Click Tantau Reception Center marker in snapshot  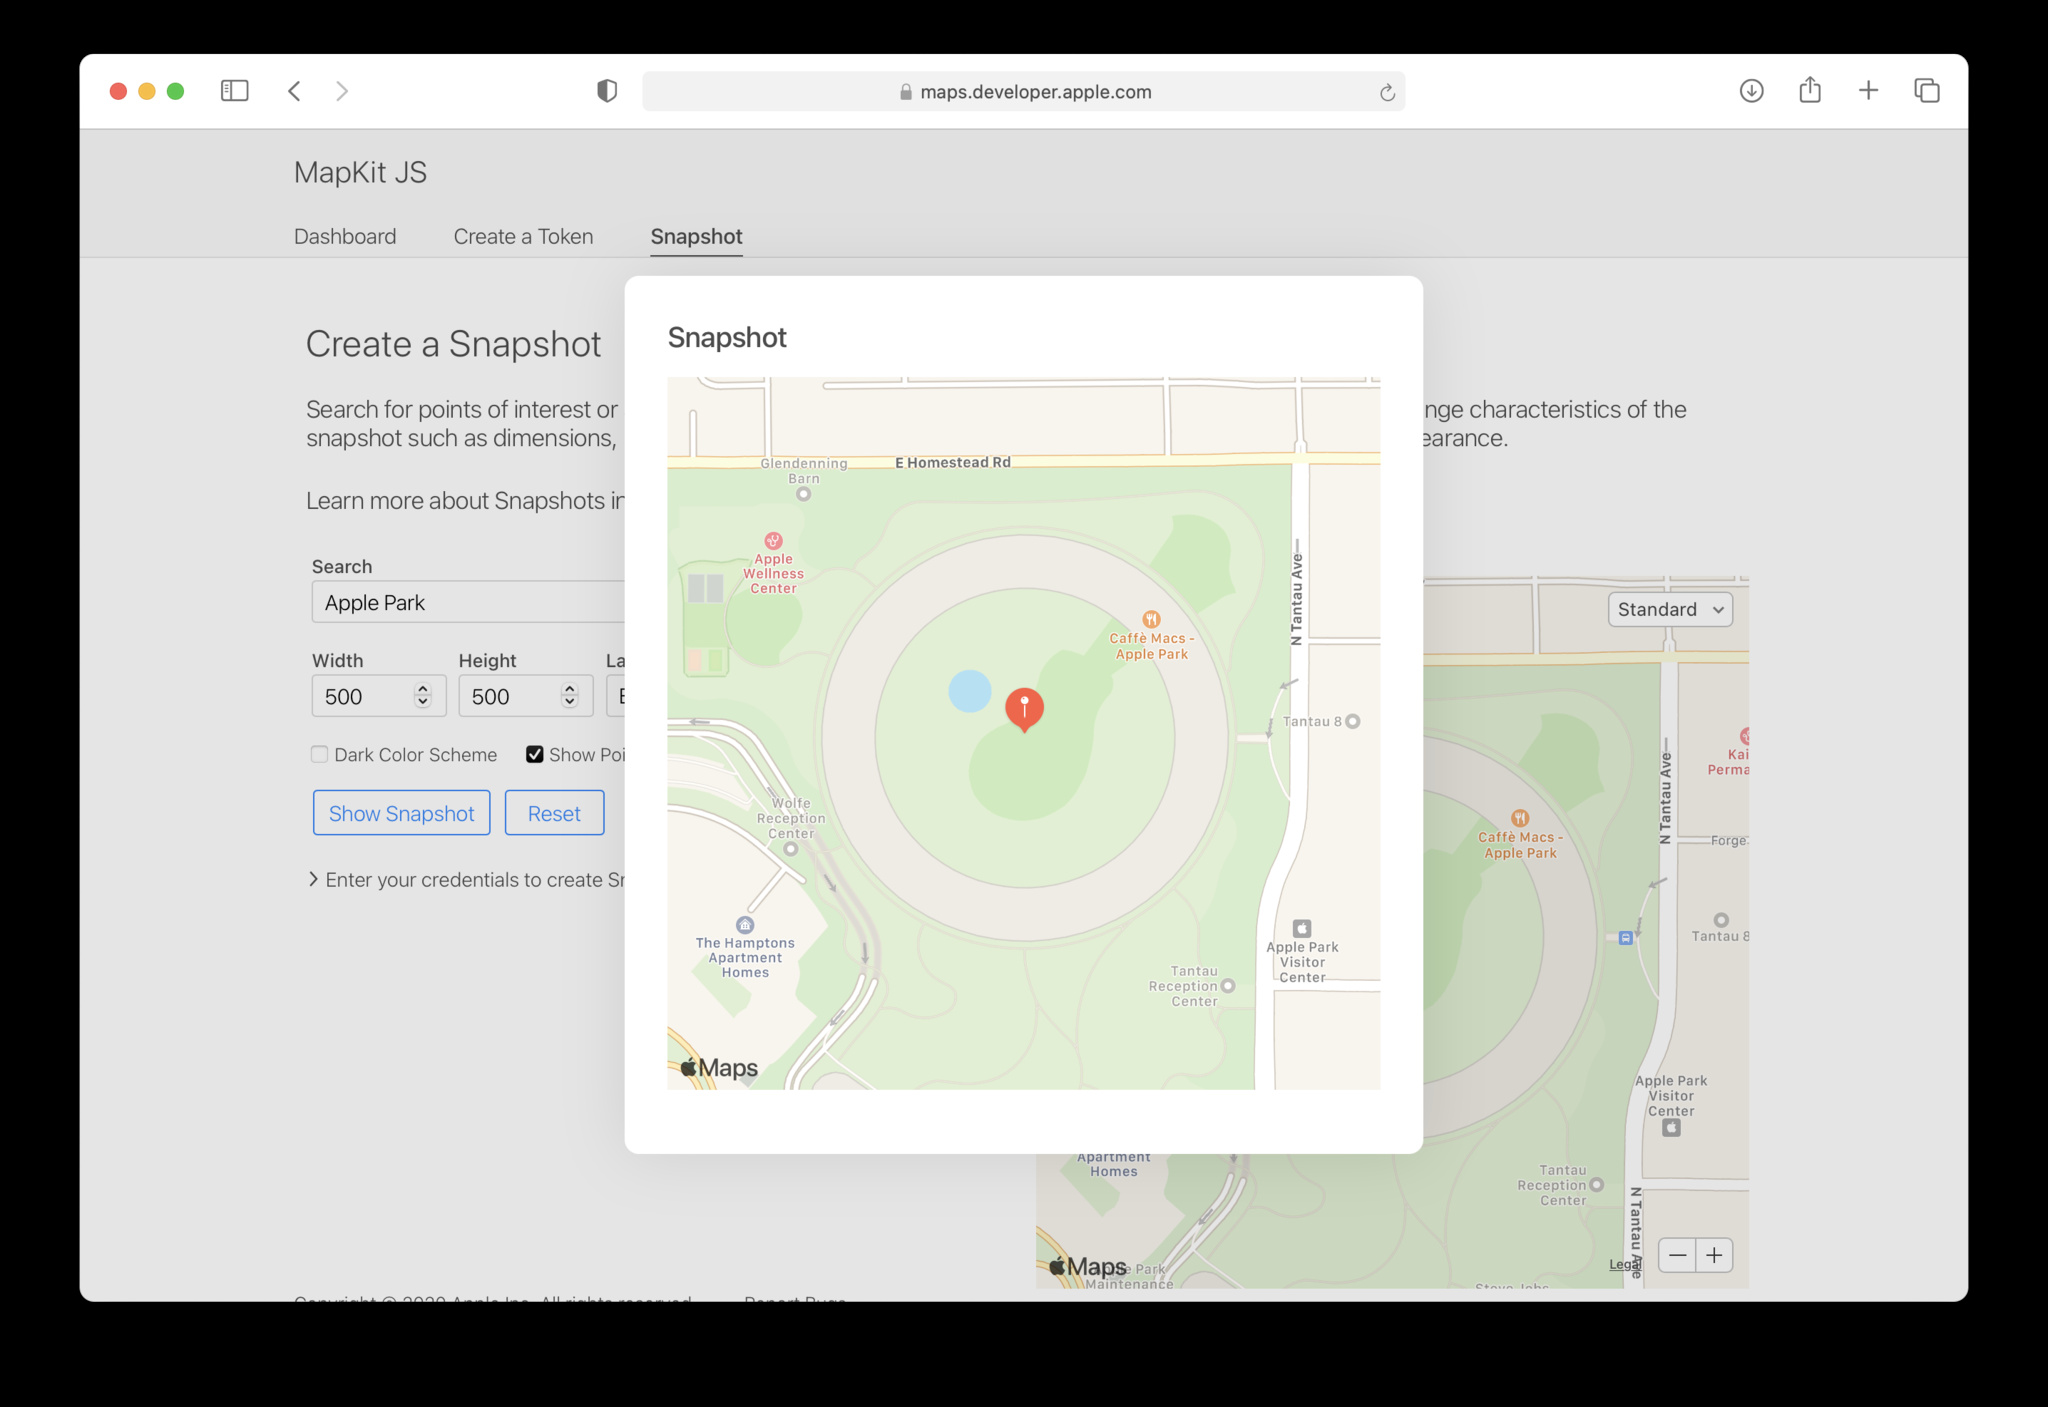click(1228, 986)
